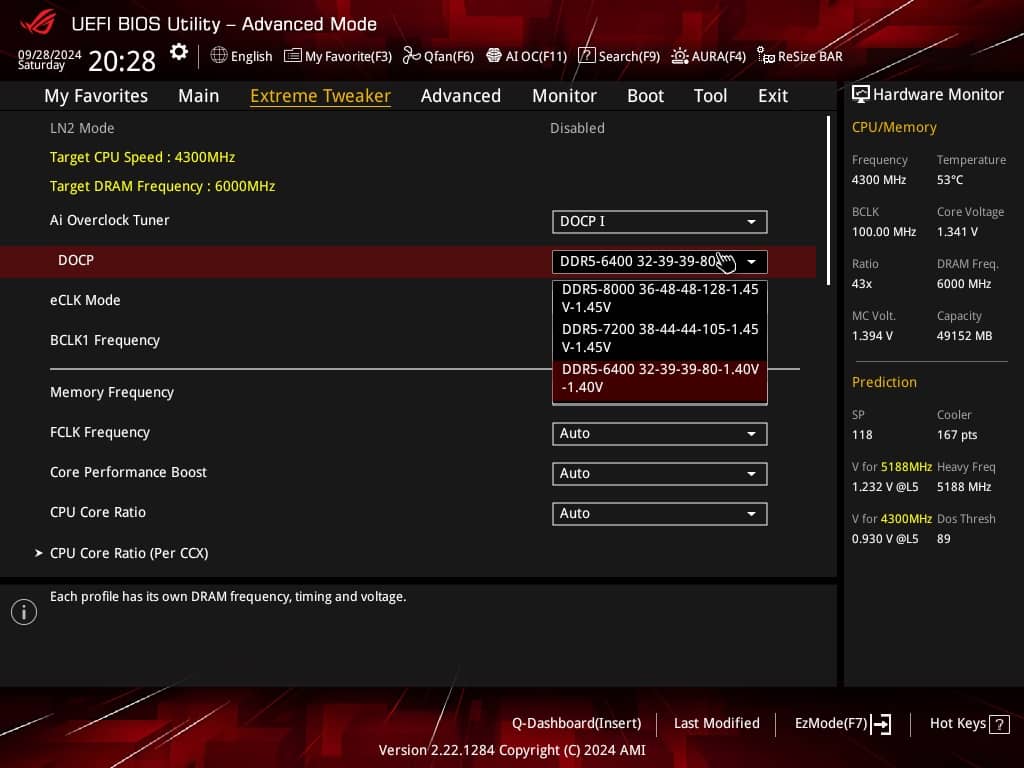Open the My Favorites tab
The width and height of the screenshot is (1024, 768).
coord(96,96)
